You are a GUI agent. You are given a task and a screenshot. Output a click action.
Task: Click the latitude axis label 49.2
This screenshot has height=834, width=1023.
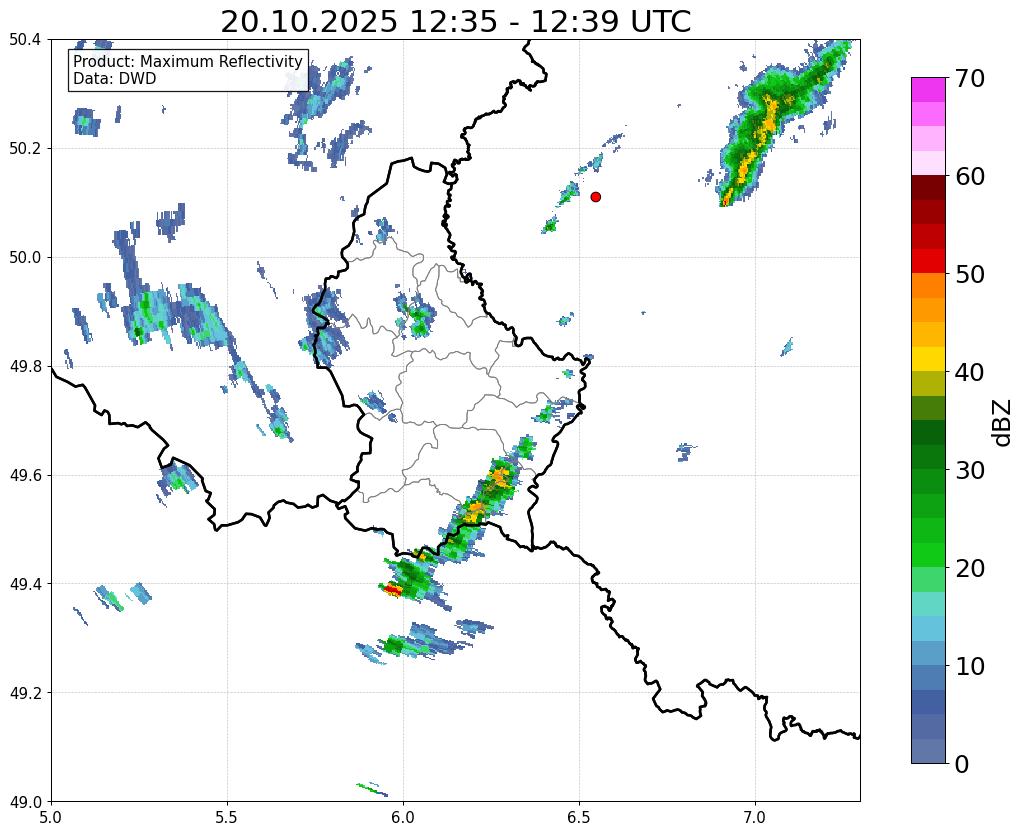(25, 692)
